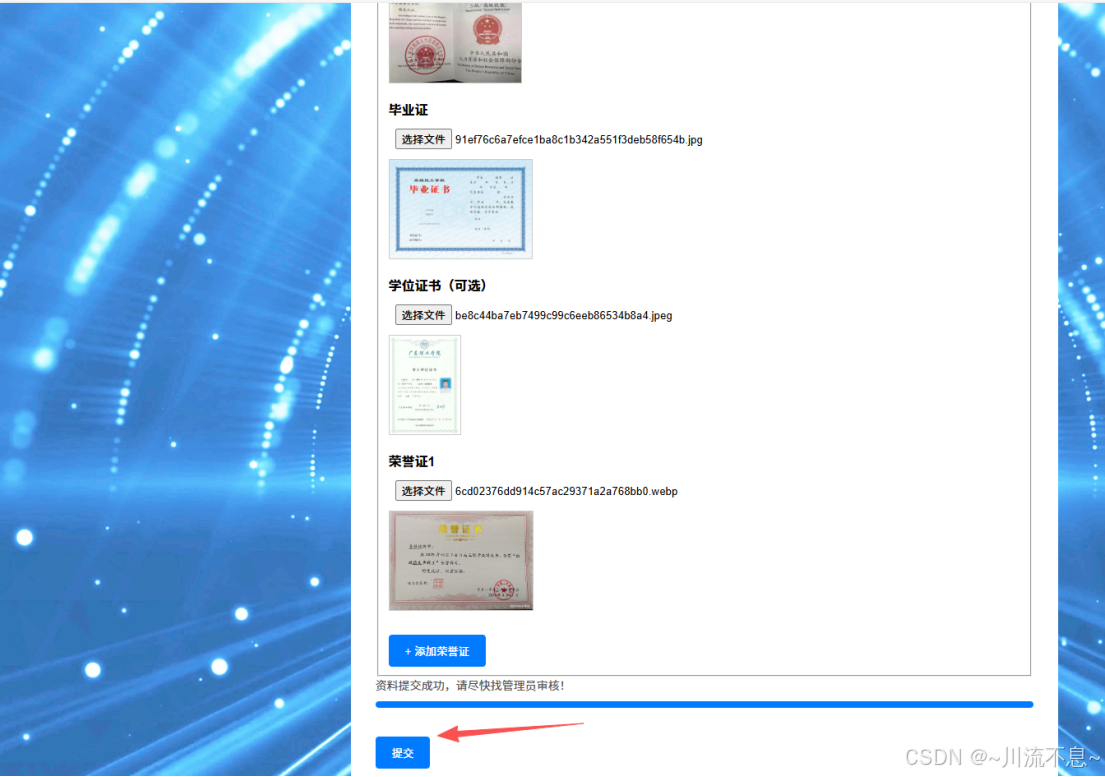Click the 毕业证 section heading

point(408,110)
